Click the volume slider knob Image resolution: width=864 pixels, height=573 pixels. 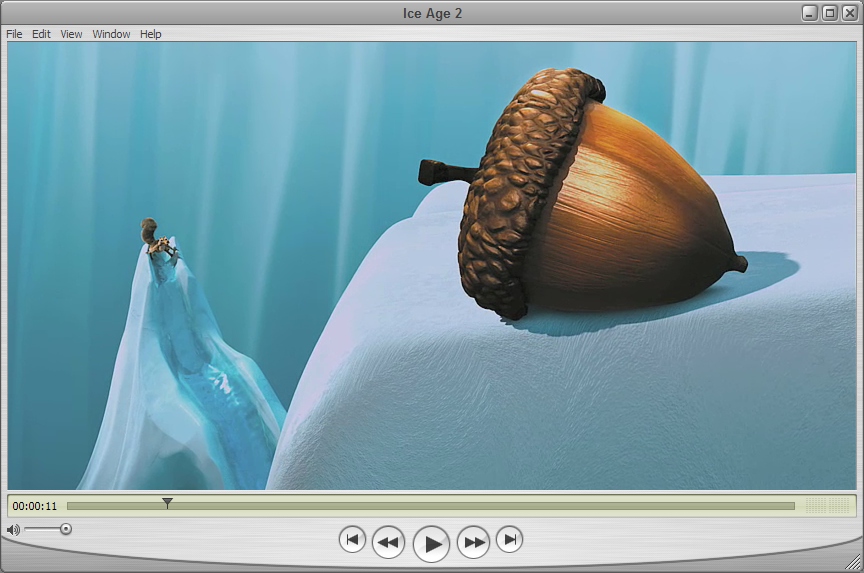[66, 529]
